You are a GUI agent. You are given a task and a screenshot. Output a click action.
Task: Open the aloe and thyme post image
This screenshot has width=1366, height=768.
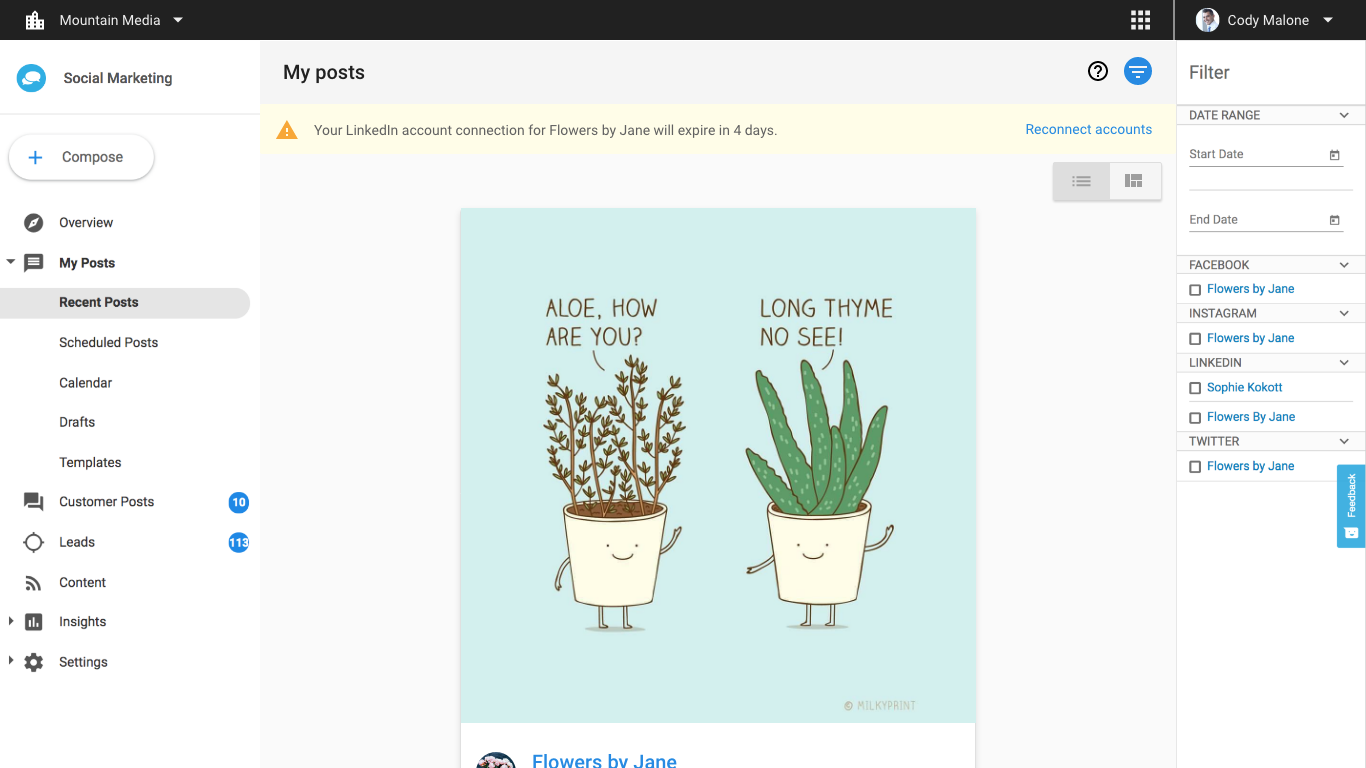(x=718, y=465)
